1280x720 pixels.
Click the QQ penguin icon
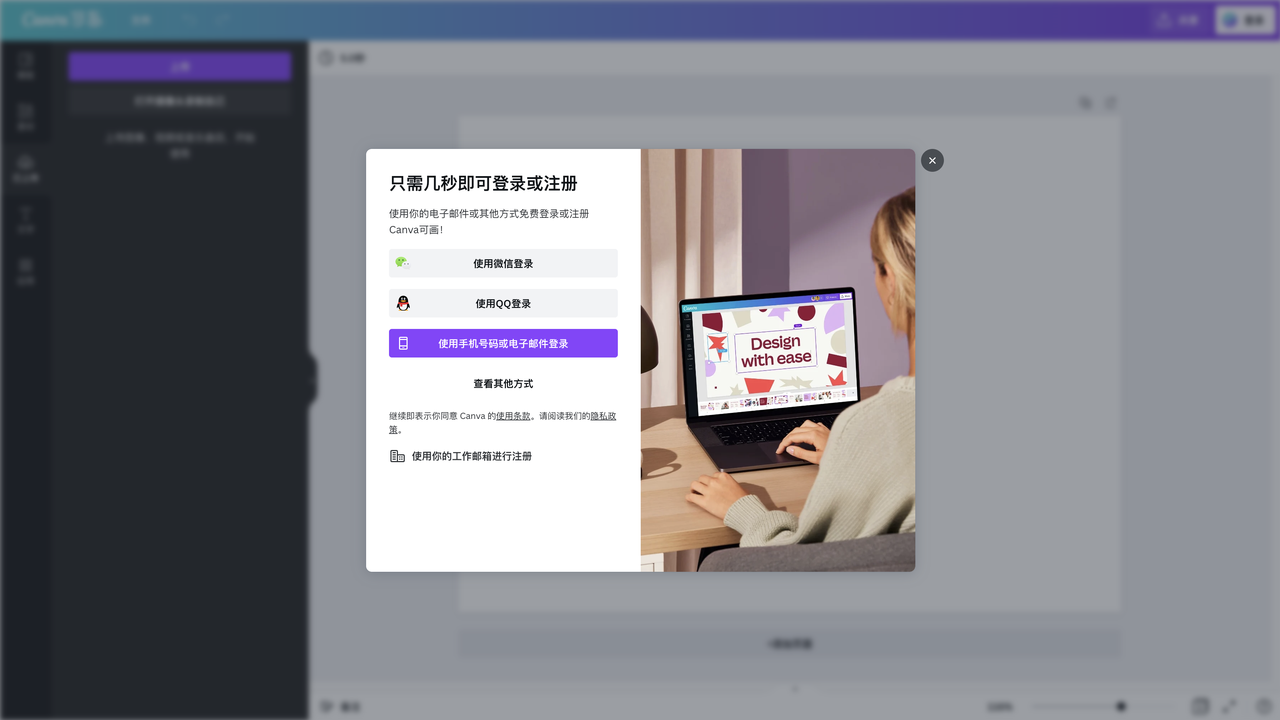click(403, 303)
